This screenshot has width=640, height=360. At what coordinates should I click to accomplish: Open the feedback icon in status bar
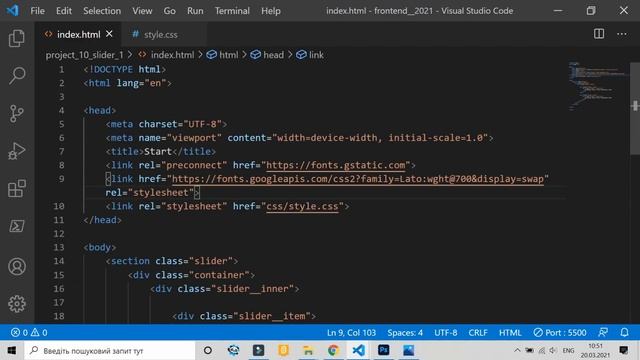coord(602,332)
